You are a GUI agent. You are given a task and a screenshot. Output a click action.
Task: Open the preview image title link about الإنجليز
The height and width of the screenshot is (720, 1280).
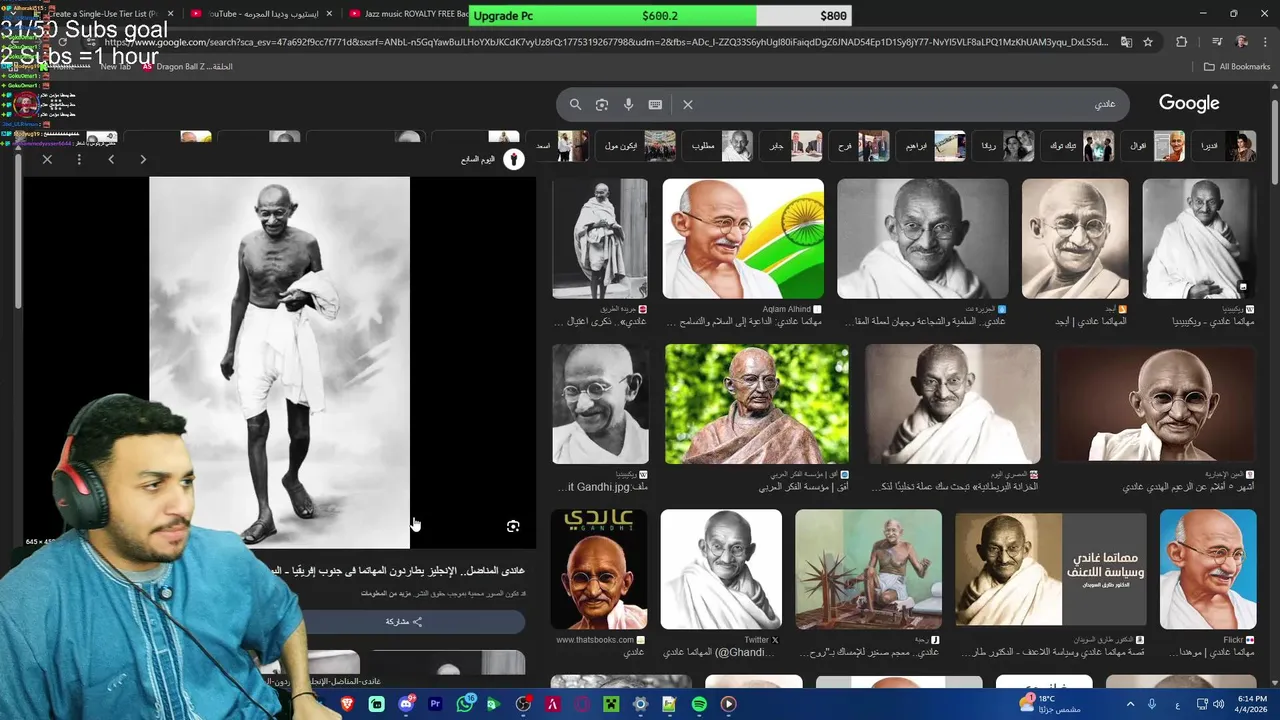398,570
